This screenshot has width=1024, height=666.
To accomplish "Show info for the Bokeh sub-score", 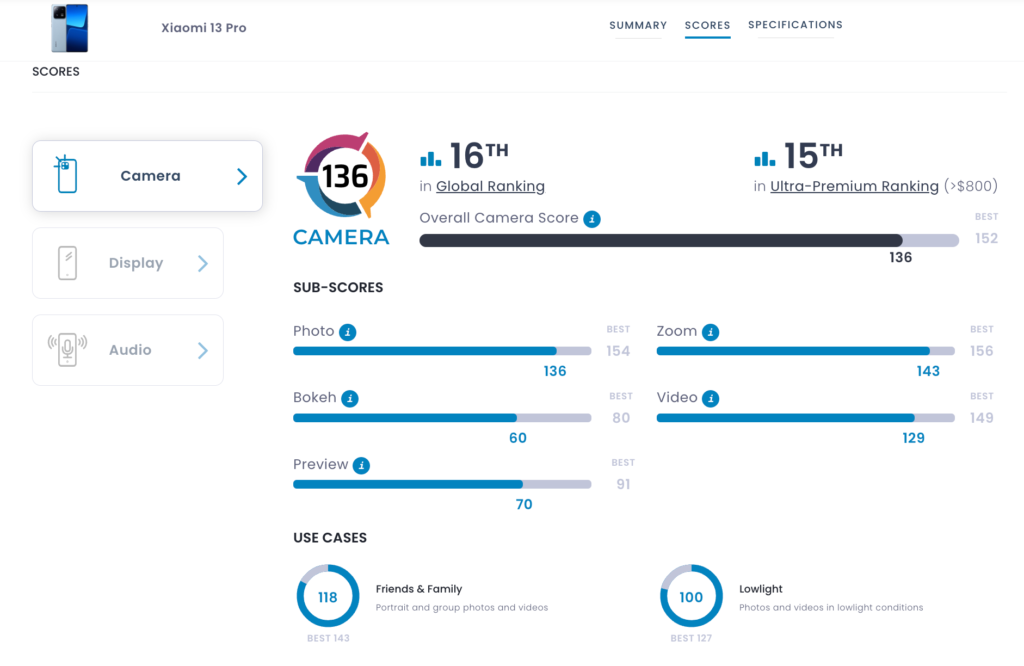I will (x=350, y=398).
